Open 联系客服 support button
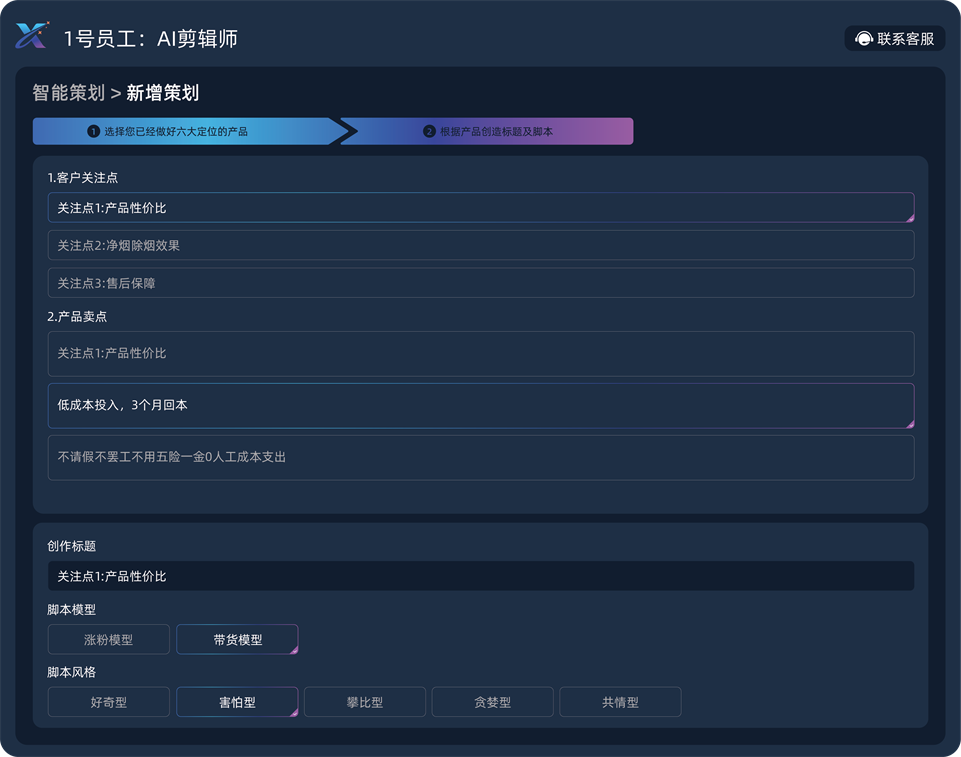 point(895,39)
